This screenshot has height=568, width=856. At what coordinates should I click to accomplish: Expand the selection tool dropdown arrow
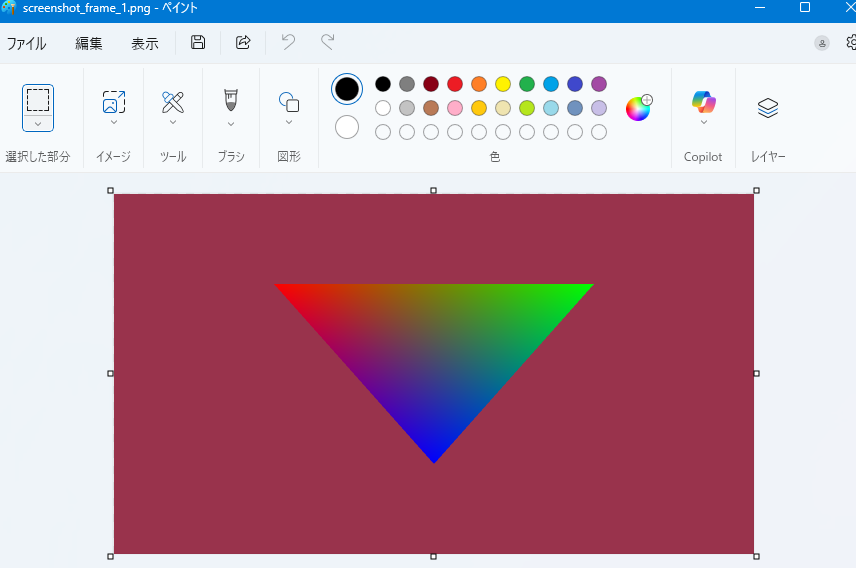coord(38,124)
